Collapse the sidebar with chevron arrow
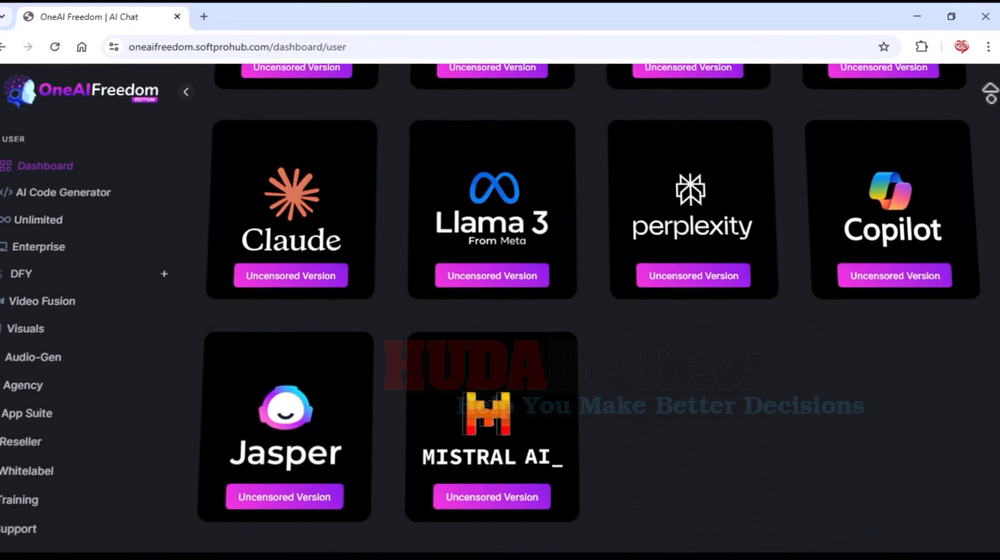Screen dimensions: 1000x560 tap(186, 92)
